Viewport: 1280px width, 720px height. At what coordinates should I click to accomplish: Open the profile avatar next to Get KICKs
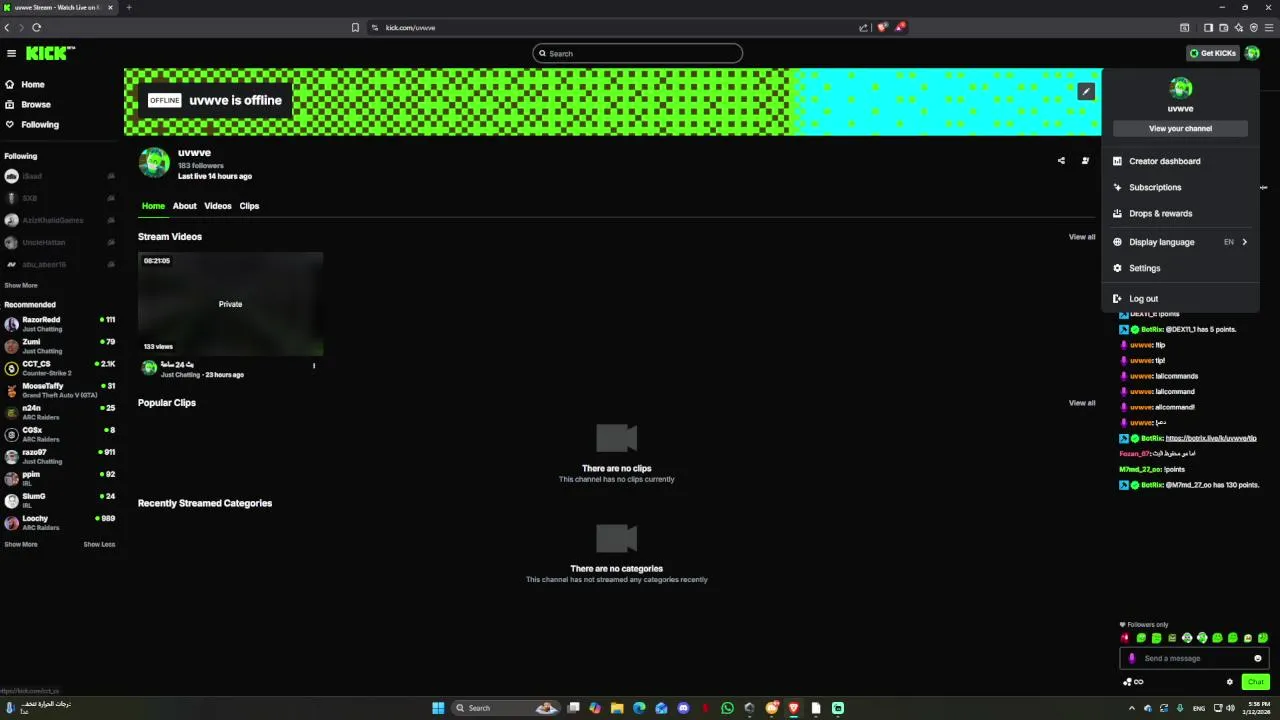(1252, 53)
